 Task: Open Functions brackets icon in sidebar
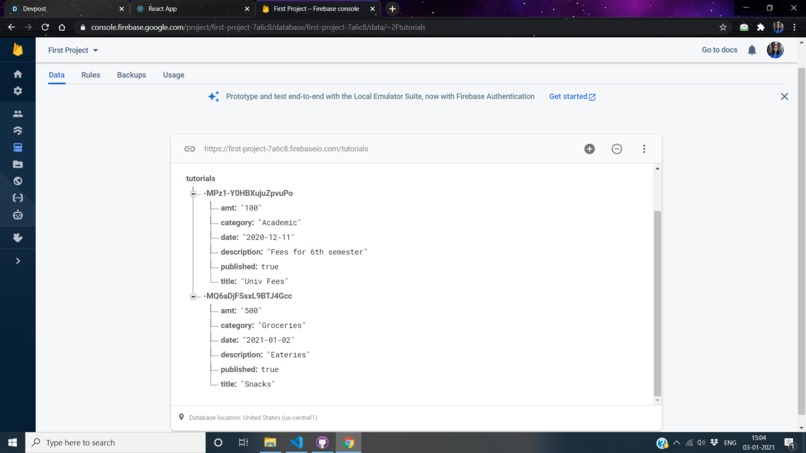click(x=17, y=198)
